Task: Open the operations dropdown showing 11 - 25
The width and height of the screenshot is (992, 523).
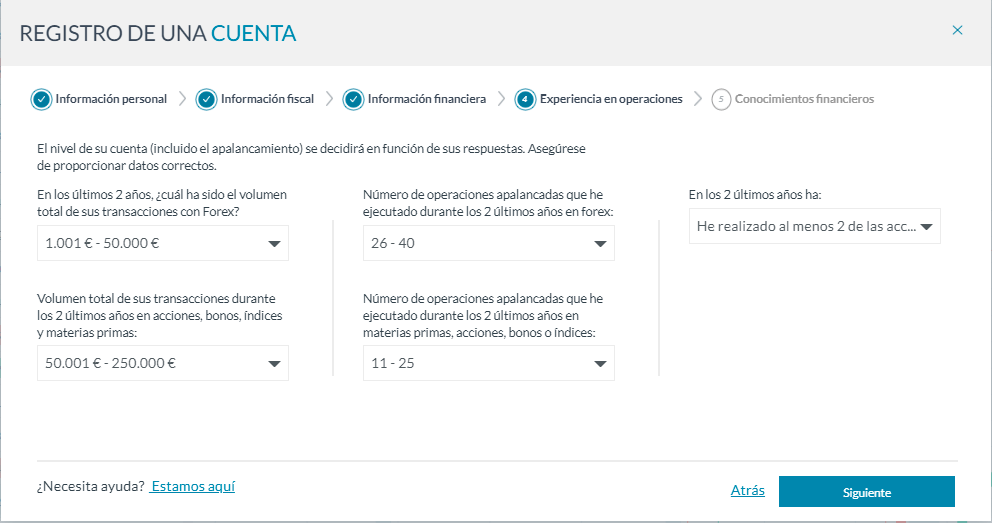Action: pyautogui.click(x=488, y=363)
